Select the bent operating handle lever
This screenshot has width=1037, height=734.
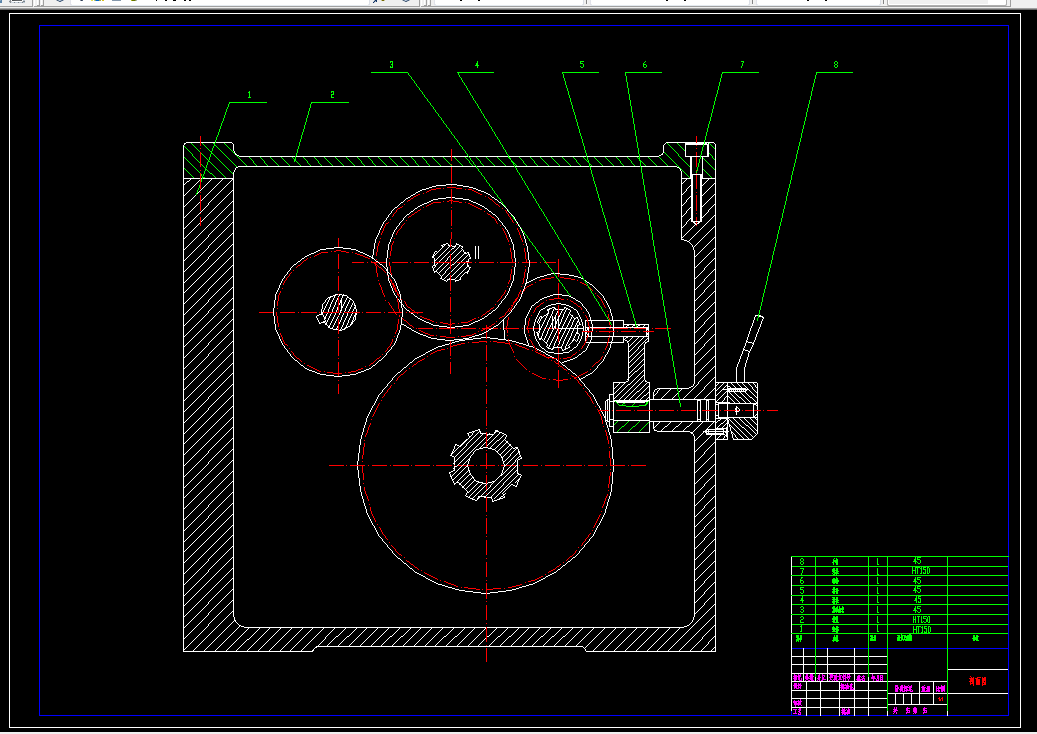click(748, 349)
